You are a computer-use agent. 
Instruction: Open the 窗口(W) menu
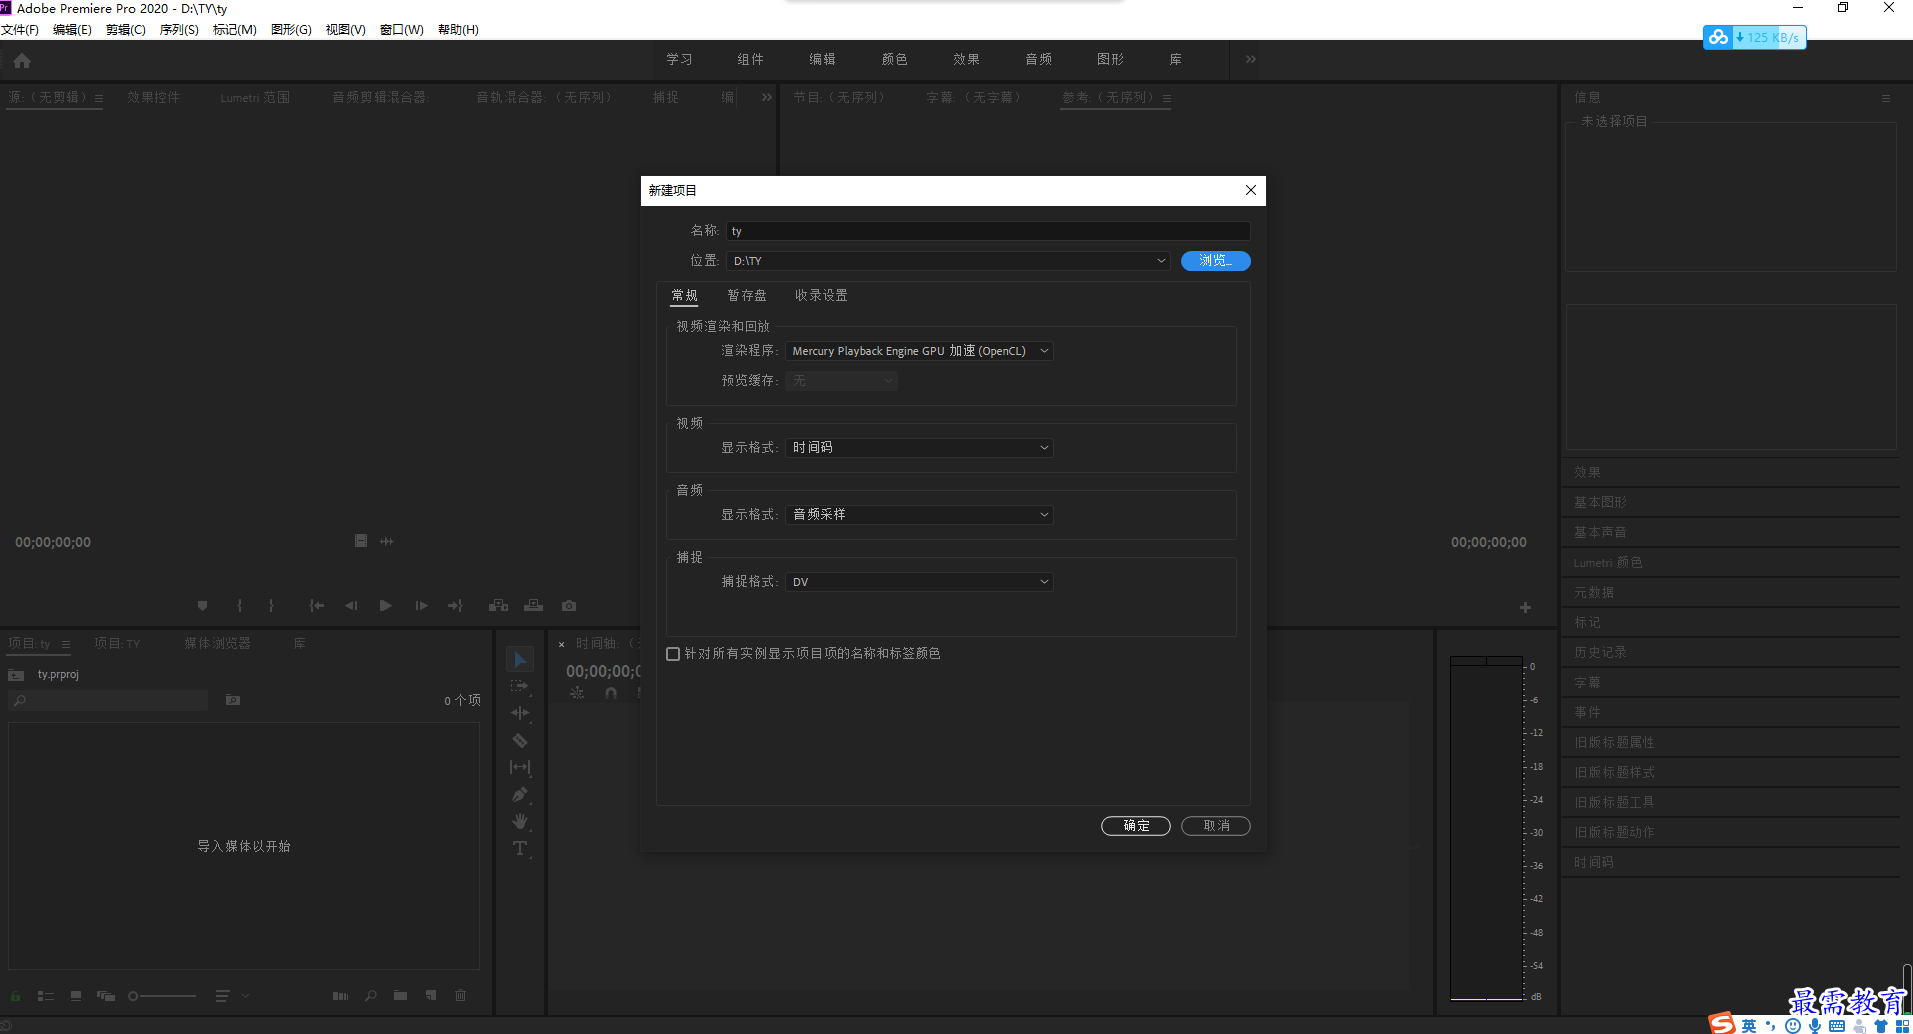(402, 29)
